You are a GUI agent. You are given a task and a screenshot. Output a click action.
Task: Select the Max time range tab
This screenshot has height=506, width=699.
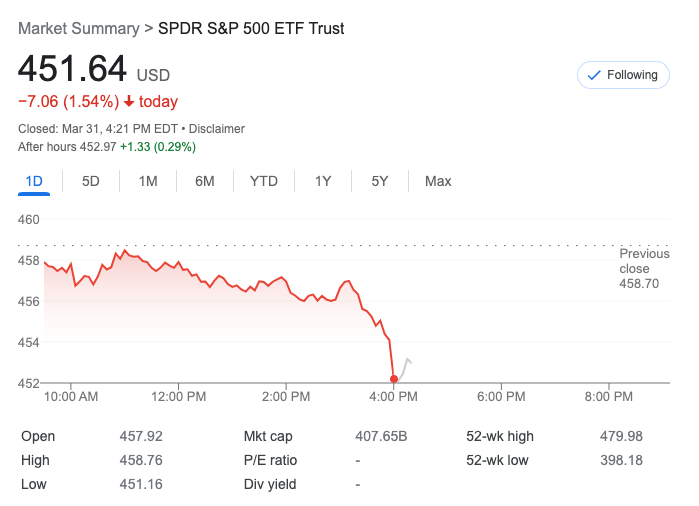tap(438, 181)
